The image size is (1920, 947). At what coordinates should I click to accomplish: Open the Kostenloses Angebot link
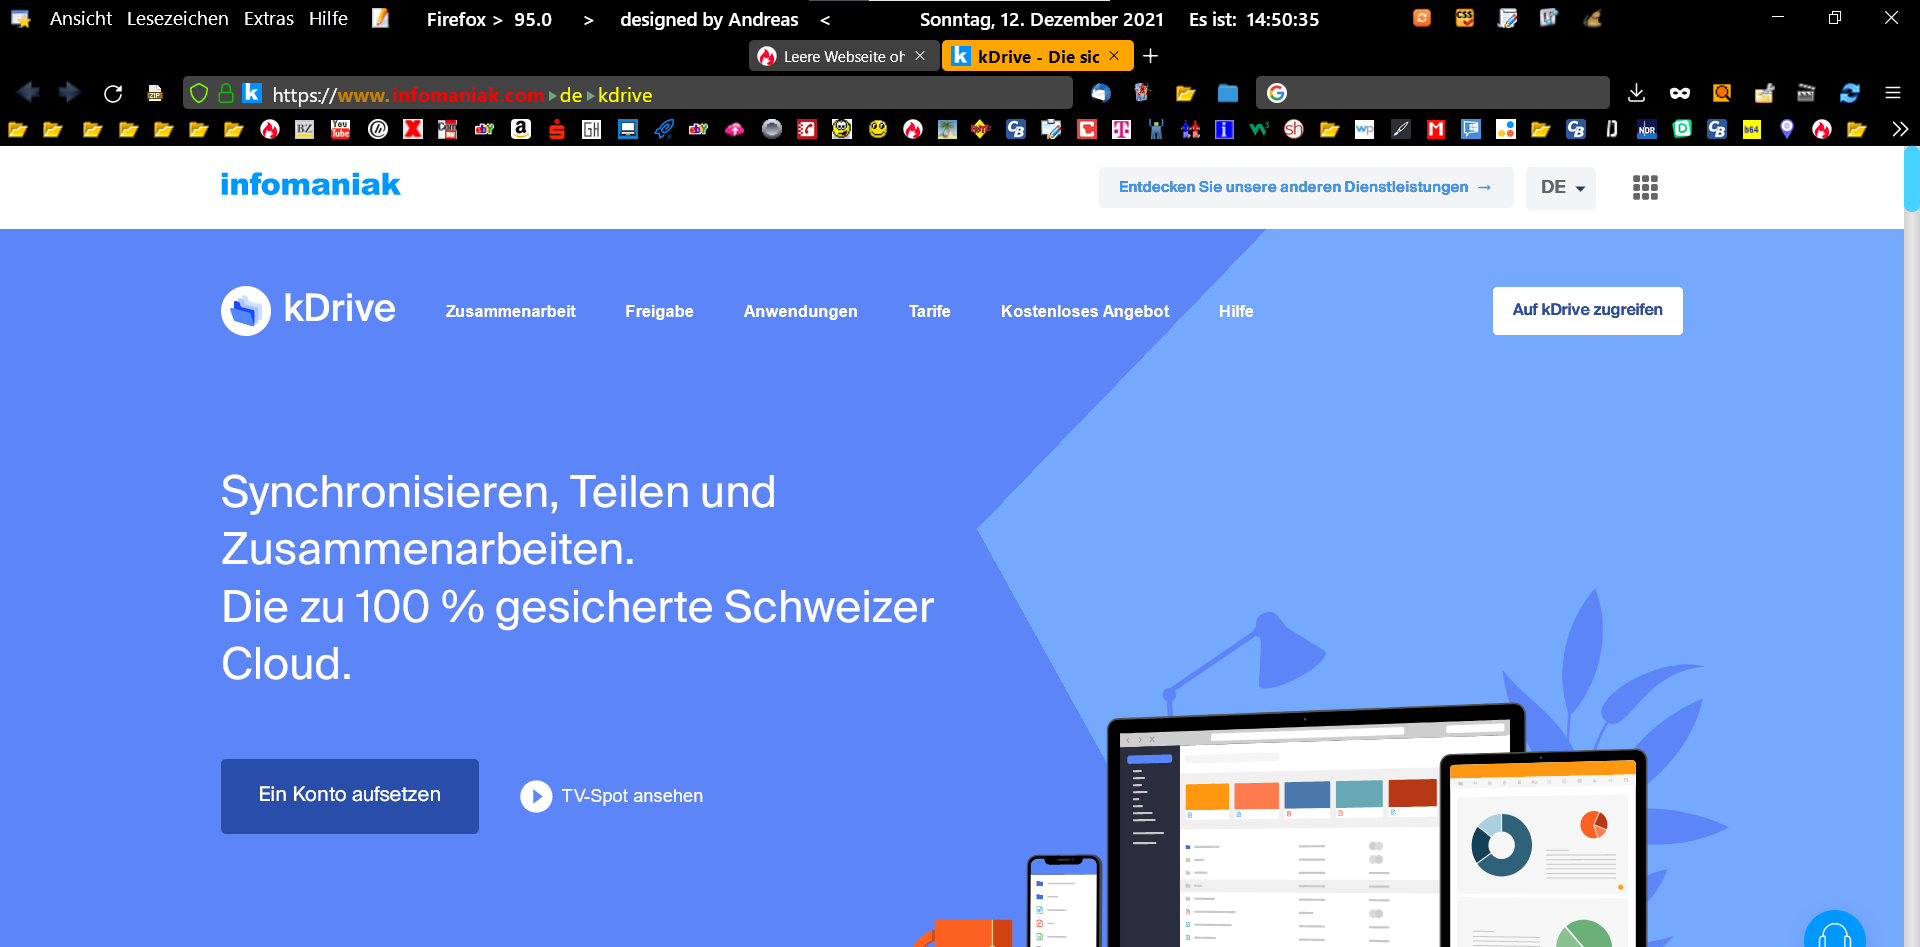[x=1085, y=312]
